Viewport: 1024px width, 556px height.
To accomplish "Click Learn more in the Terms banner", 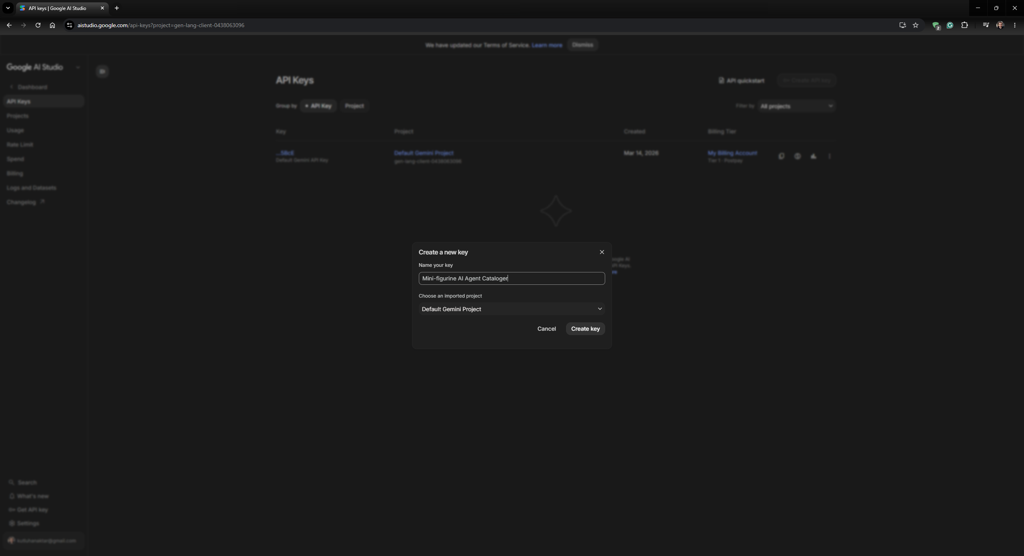I will (547, 45).
